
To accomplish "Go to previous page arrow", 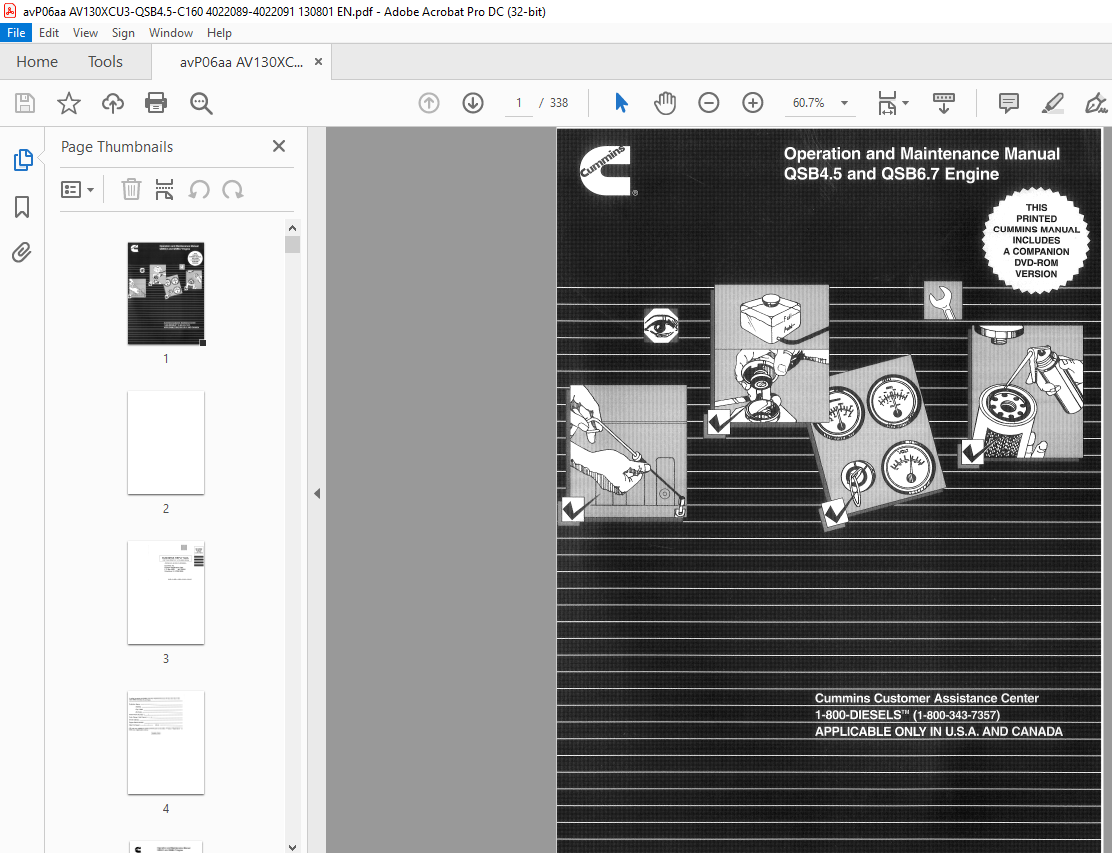I will pos(429,104).
